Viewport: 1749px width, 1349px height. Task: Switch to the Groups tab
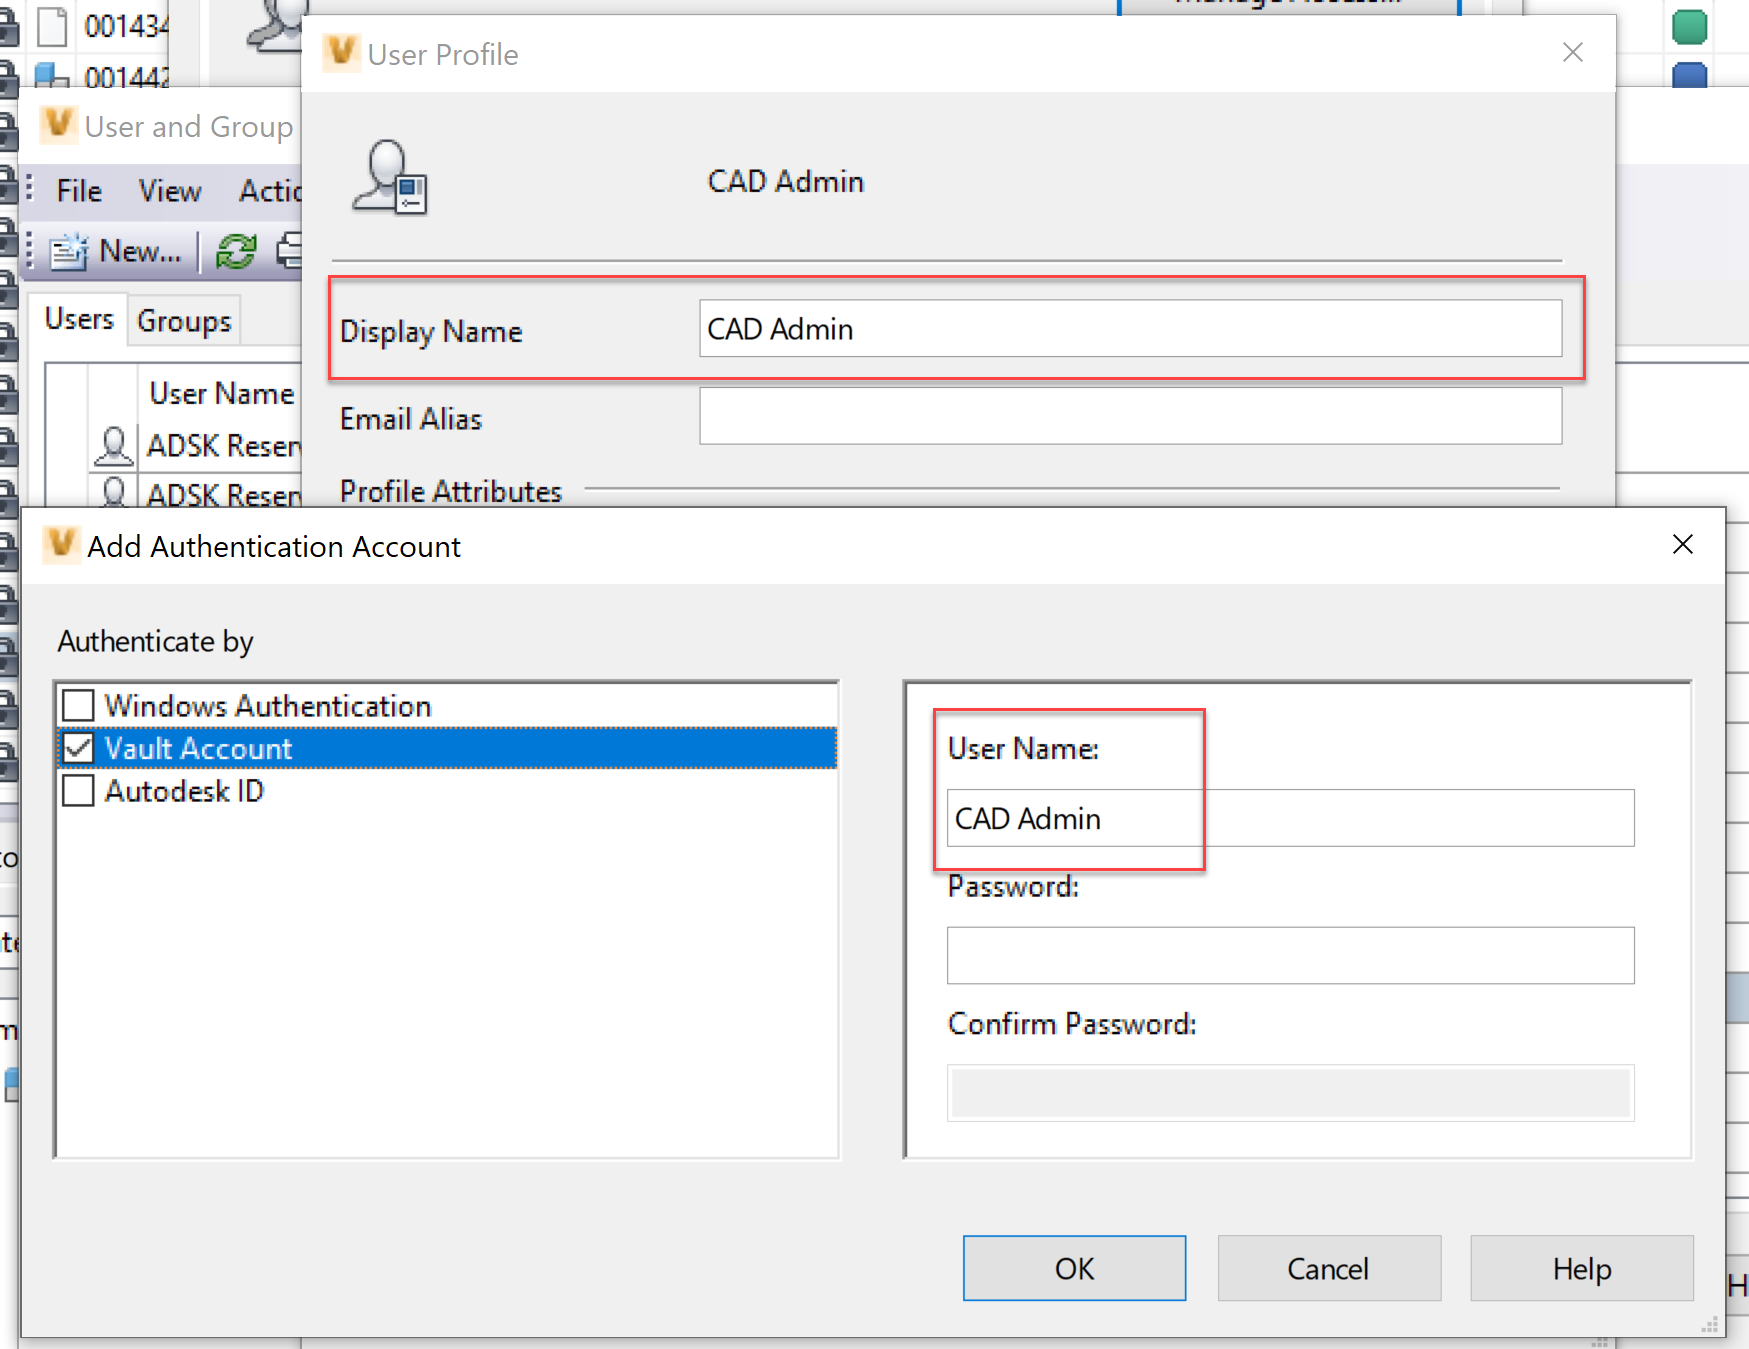[183, 320]
